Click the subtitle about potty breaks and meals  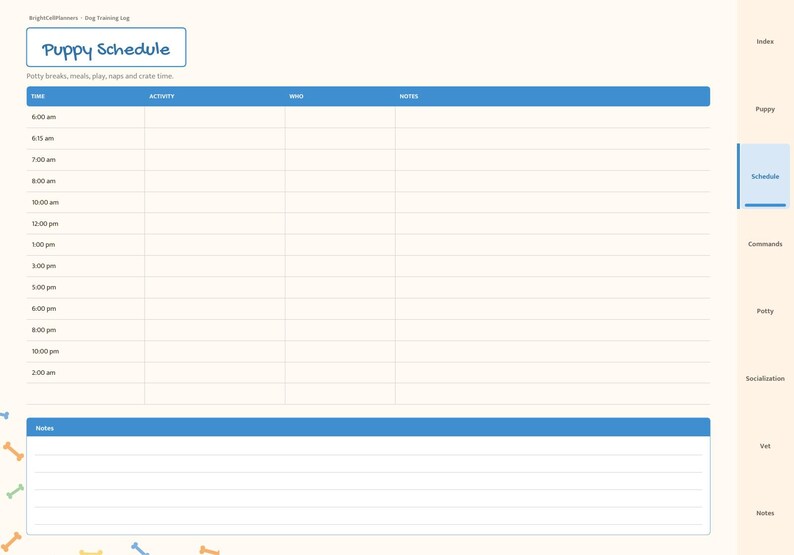[x=100, y=76]
